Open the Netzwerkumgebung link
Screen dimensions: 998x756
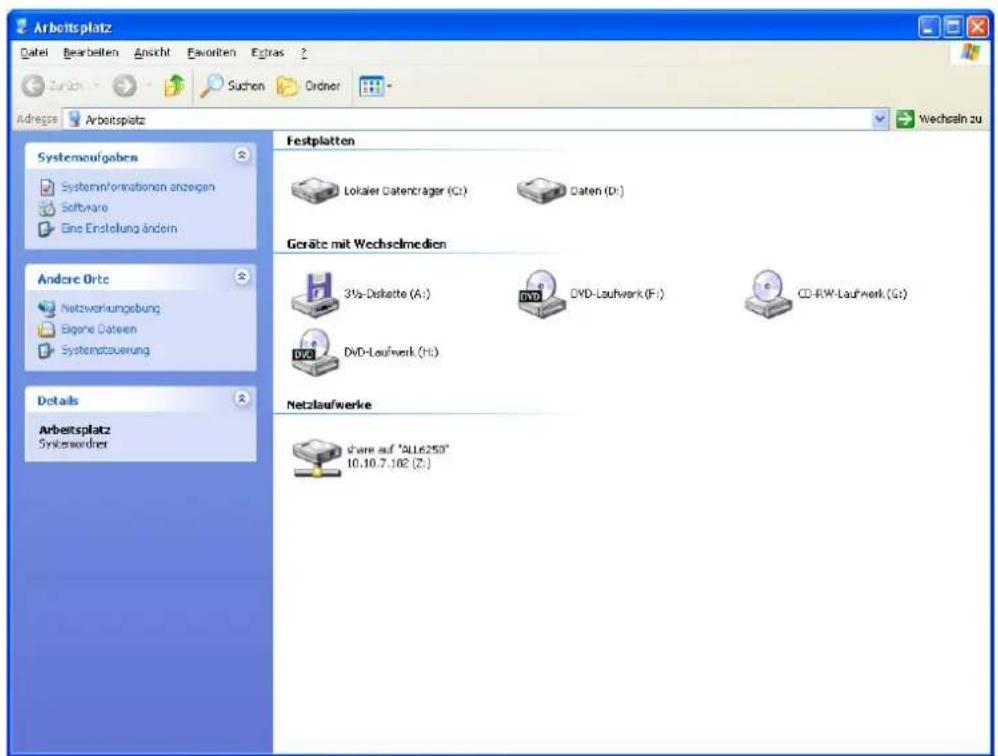coord(110,309)
